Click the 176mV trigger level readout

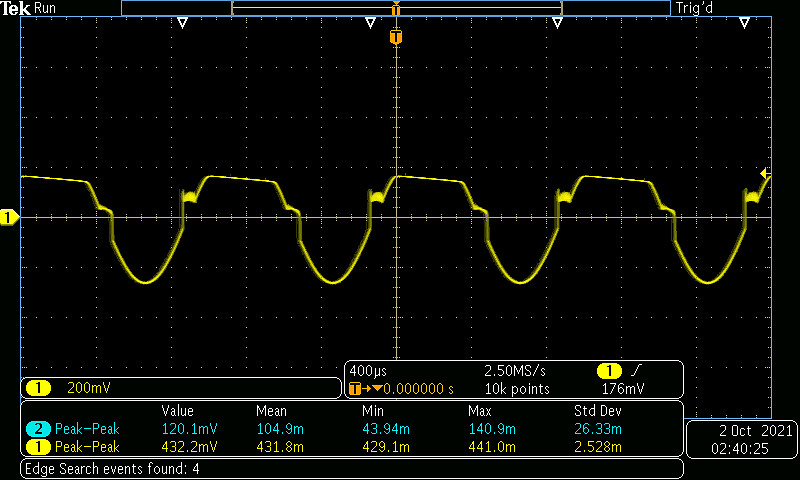pyautogui.click(x=623, y=389)
